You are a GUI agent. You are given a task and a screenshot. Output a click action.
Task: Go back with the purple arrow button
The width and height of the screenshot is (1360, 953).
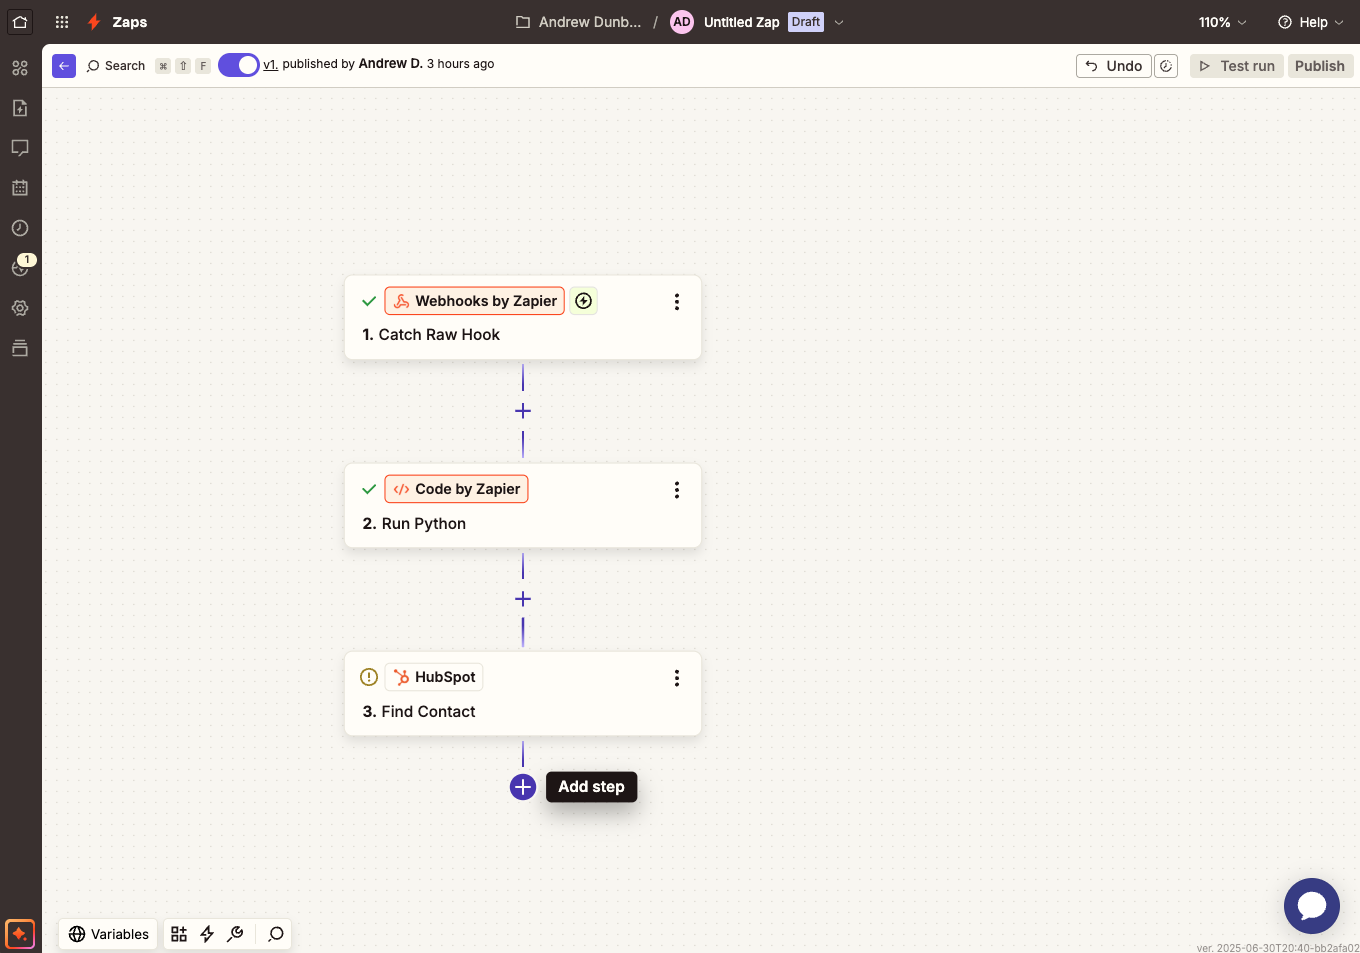point(64,66)
